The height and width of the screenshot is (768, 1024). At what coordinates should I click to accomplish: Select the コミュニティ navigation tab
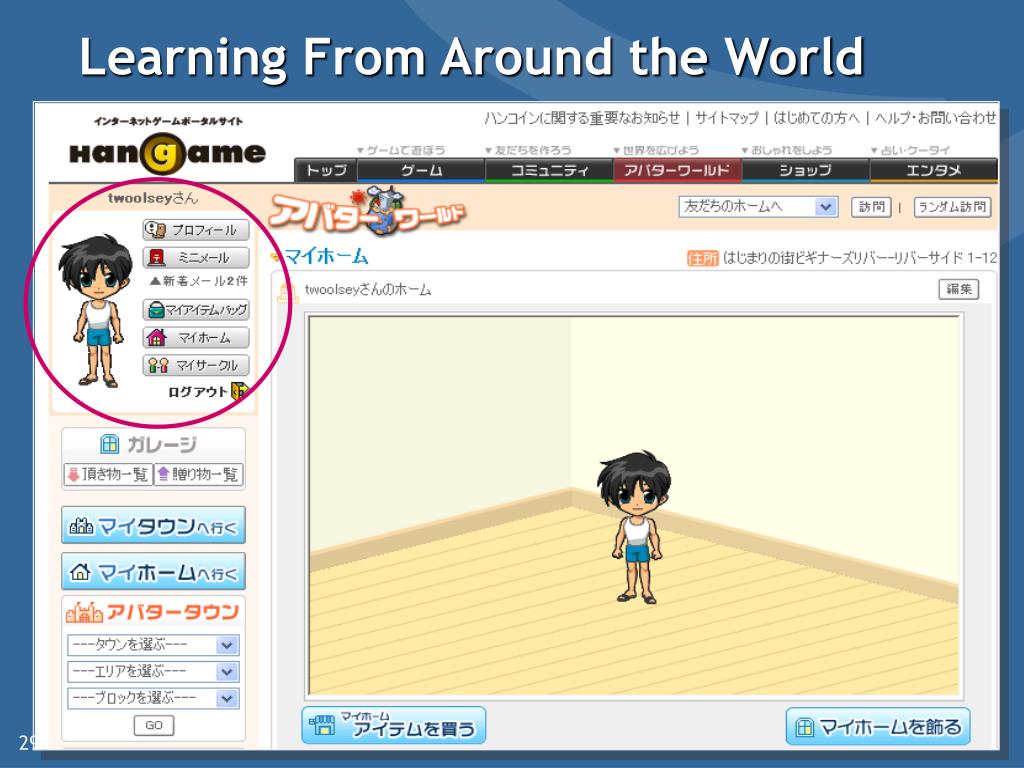(x=549, y=170)
